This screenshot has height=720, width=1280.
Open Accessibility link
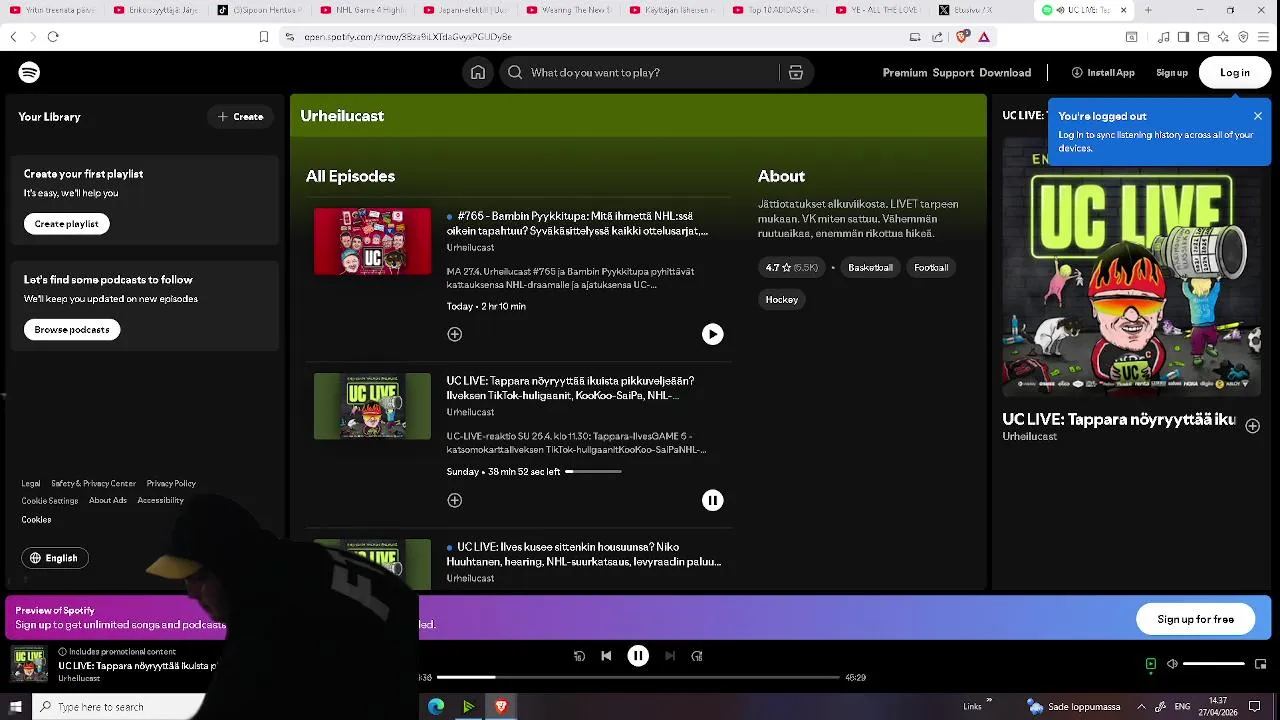(x=161, y=501)
